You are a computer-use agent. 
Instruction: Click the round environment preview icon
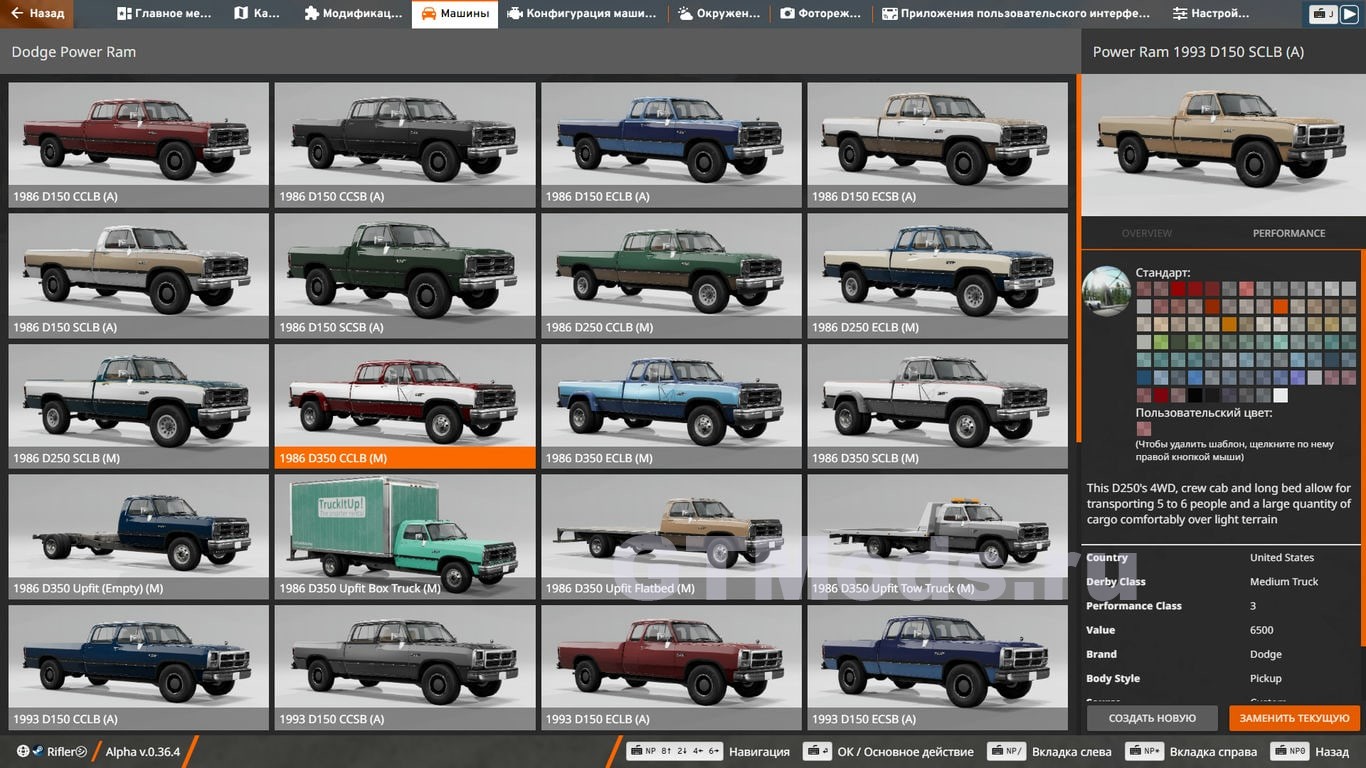(x=1106, y=291)
